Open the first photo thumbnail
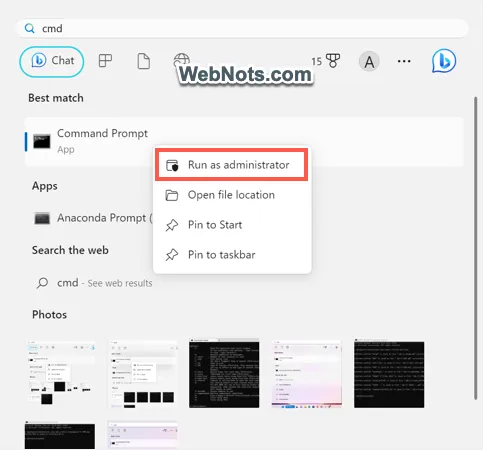The image size is (483, 450). pos(62,373)
